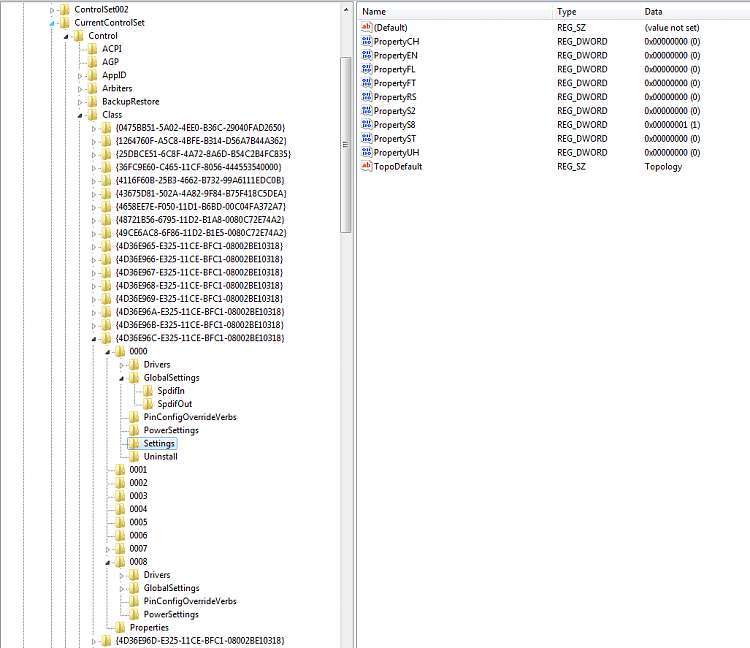This screenshot has height=648, width=750.
Task: Expand the Arbiters key
Action: click(80, 89)
